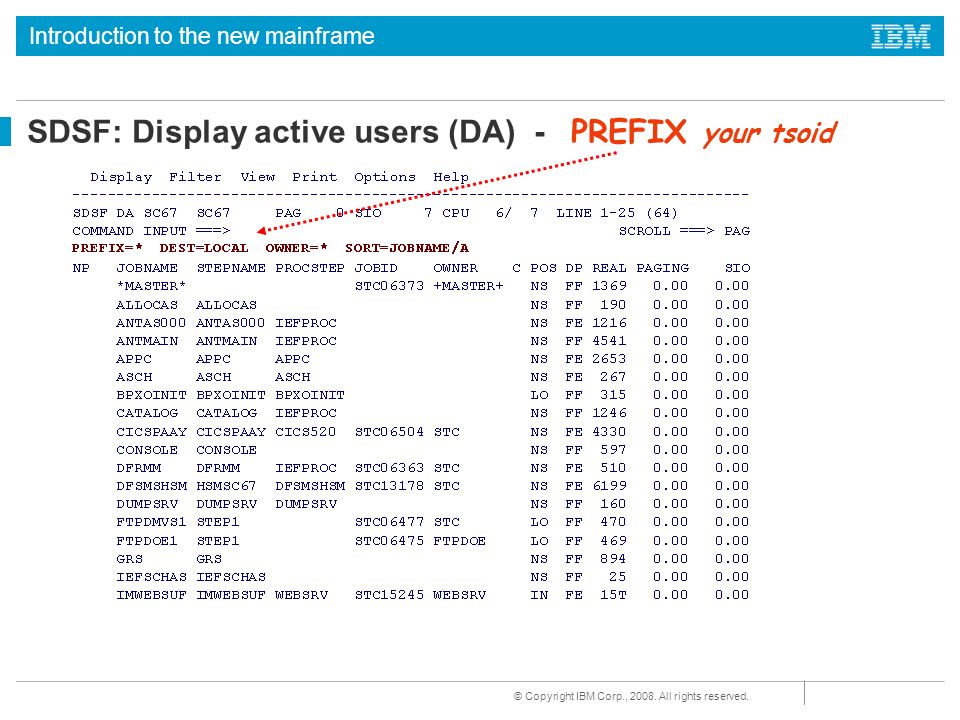The height and width of the screenshot is (720, 960).
Task: Select the DFSMSHSM job name
Action: coord(151,486)
